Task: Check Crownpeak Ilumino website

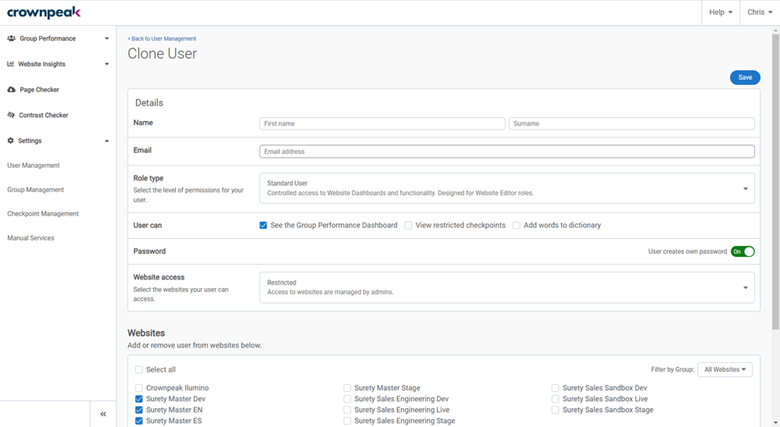Action: click(x=139, y=388)
